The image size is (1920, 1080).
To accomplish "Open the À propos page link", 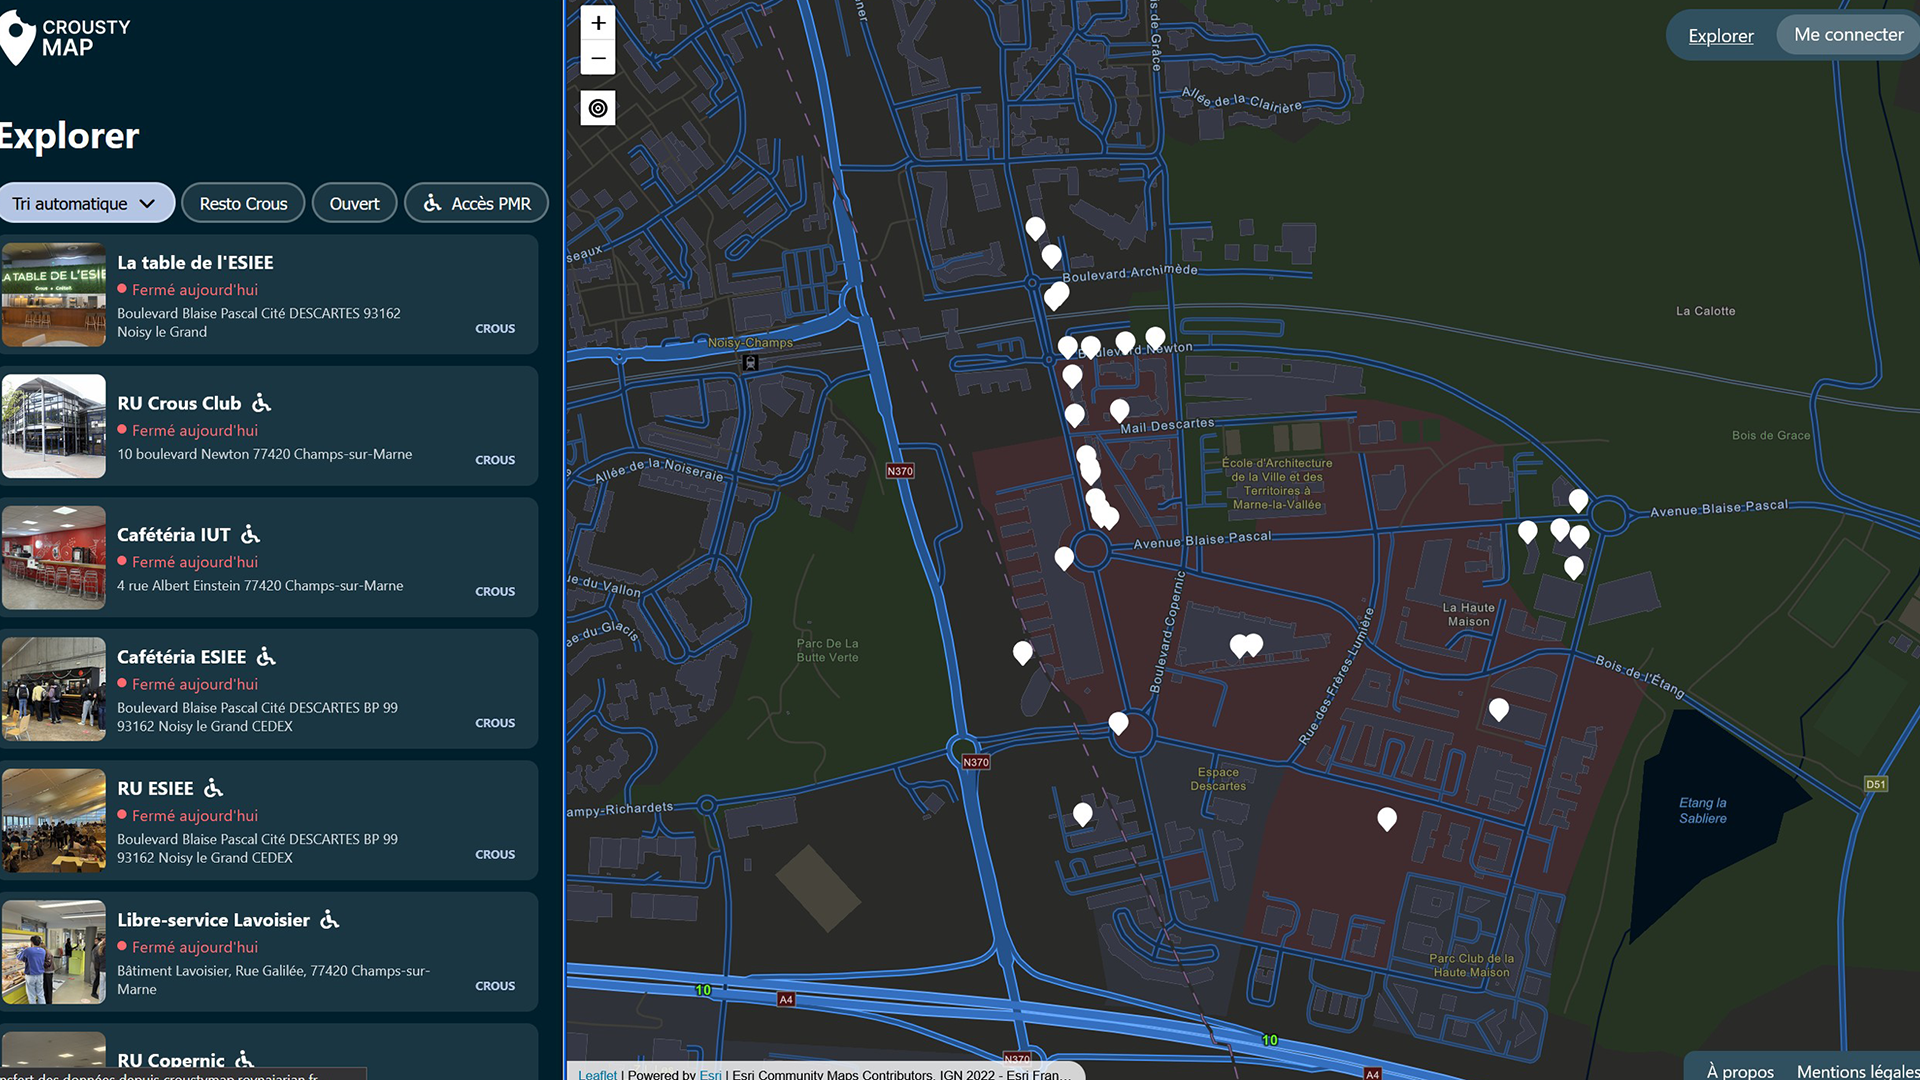I will pyautogui.click(x=1740, y=1071).
